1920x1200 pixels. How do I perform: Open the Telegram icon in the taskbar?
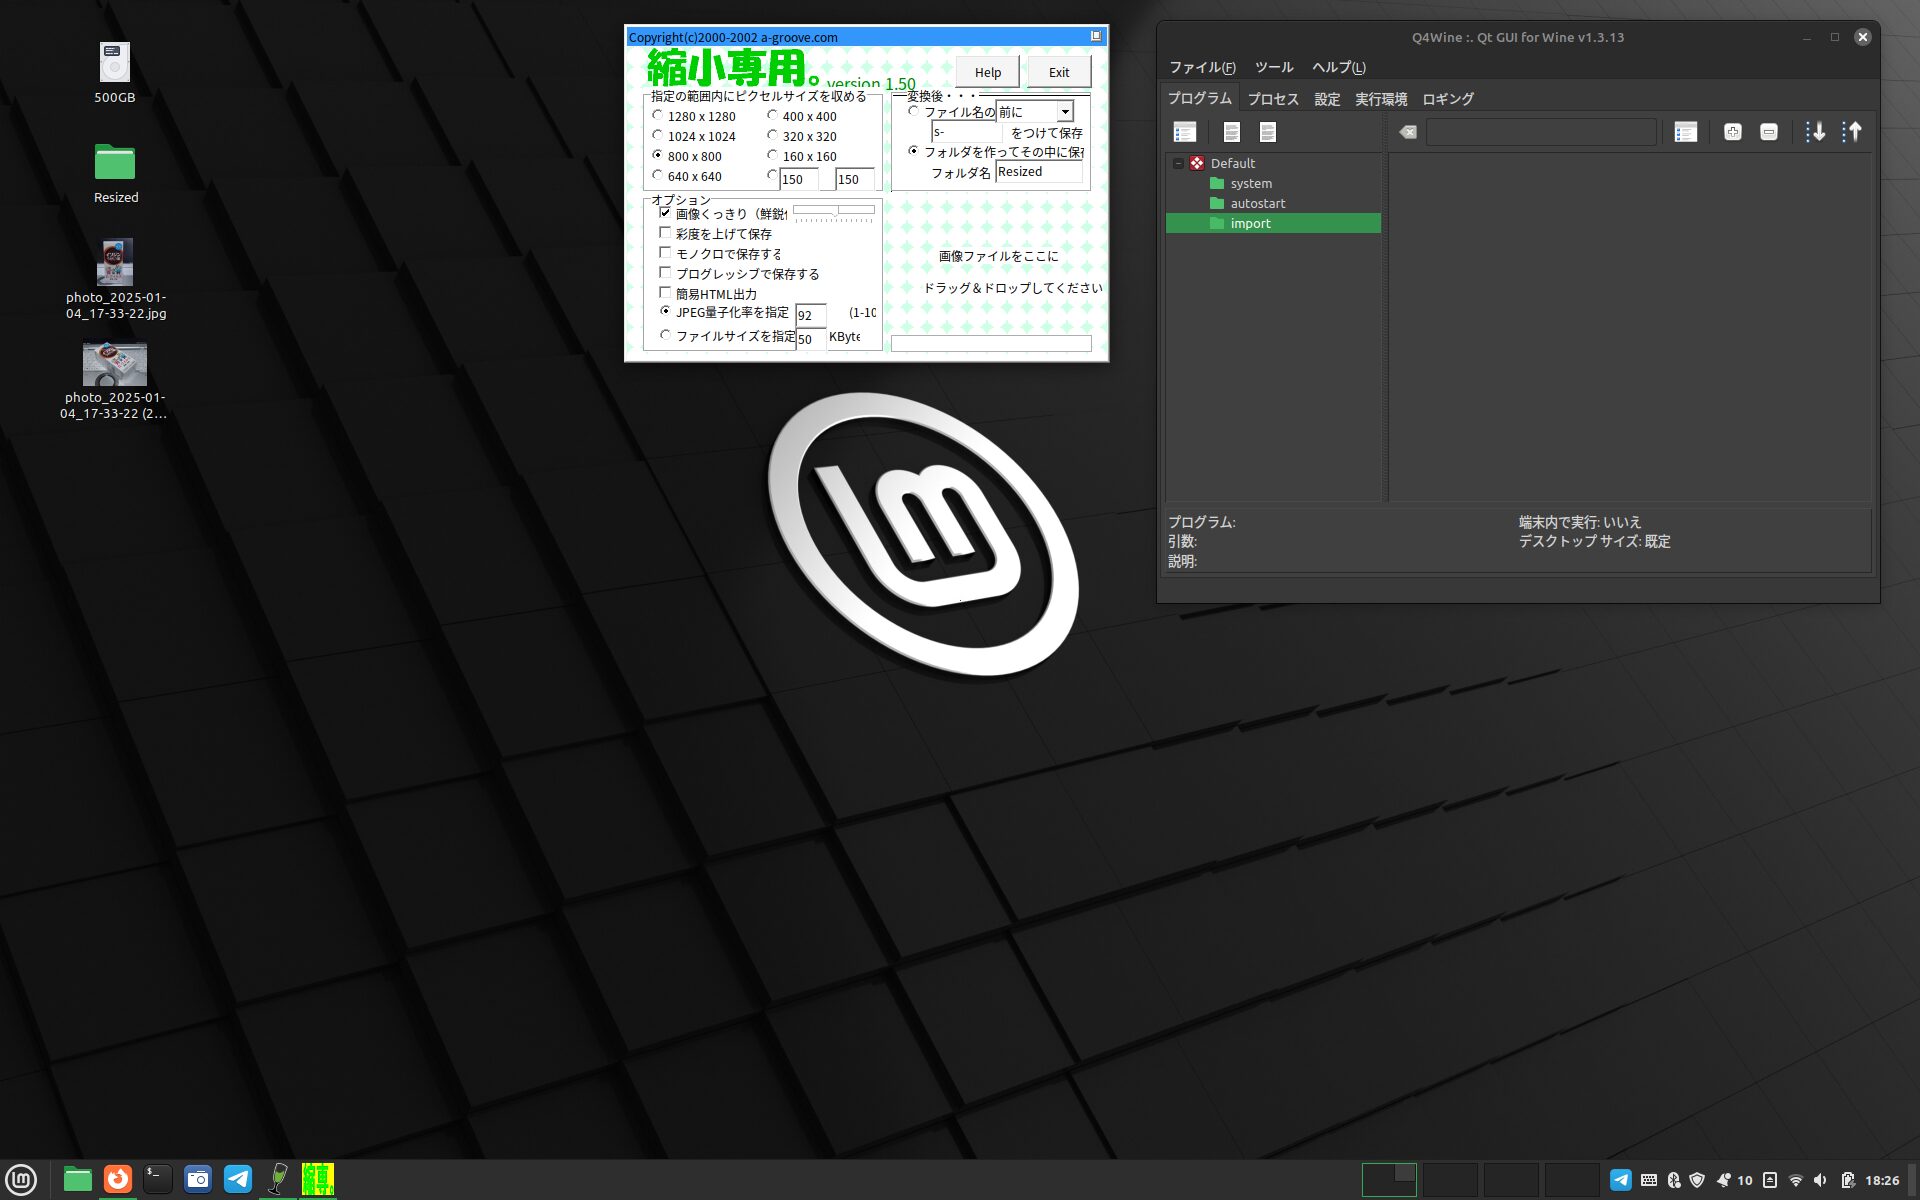click(238, 1179)
